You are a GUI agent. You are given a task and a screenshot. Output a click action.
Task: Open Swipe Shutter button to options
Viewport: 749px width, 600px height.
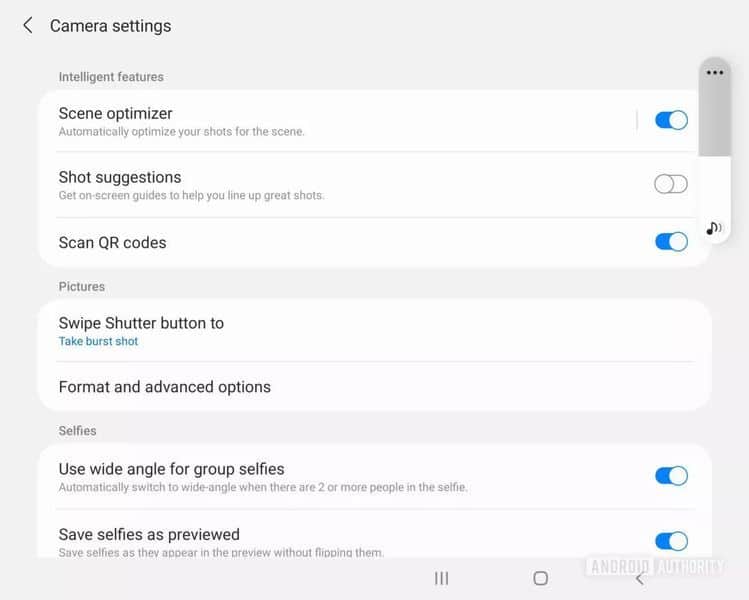click(141, 323)
